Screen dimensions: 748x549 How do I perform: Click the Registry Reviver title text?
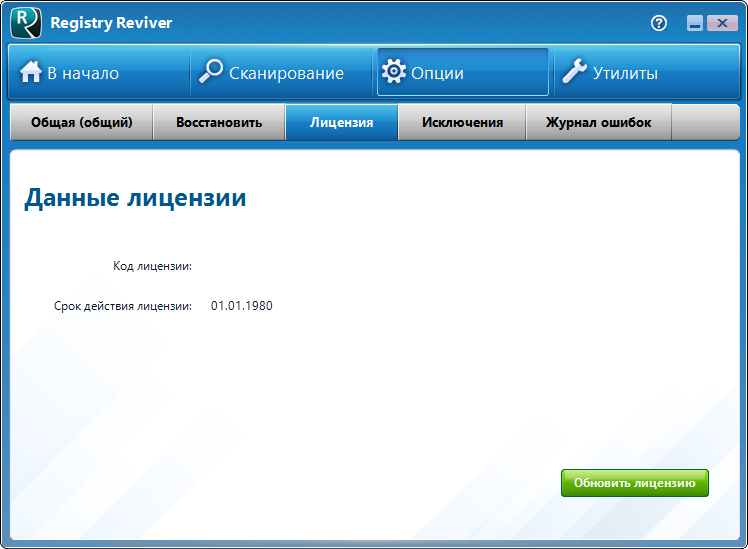point(111,23)
